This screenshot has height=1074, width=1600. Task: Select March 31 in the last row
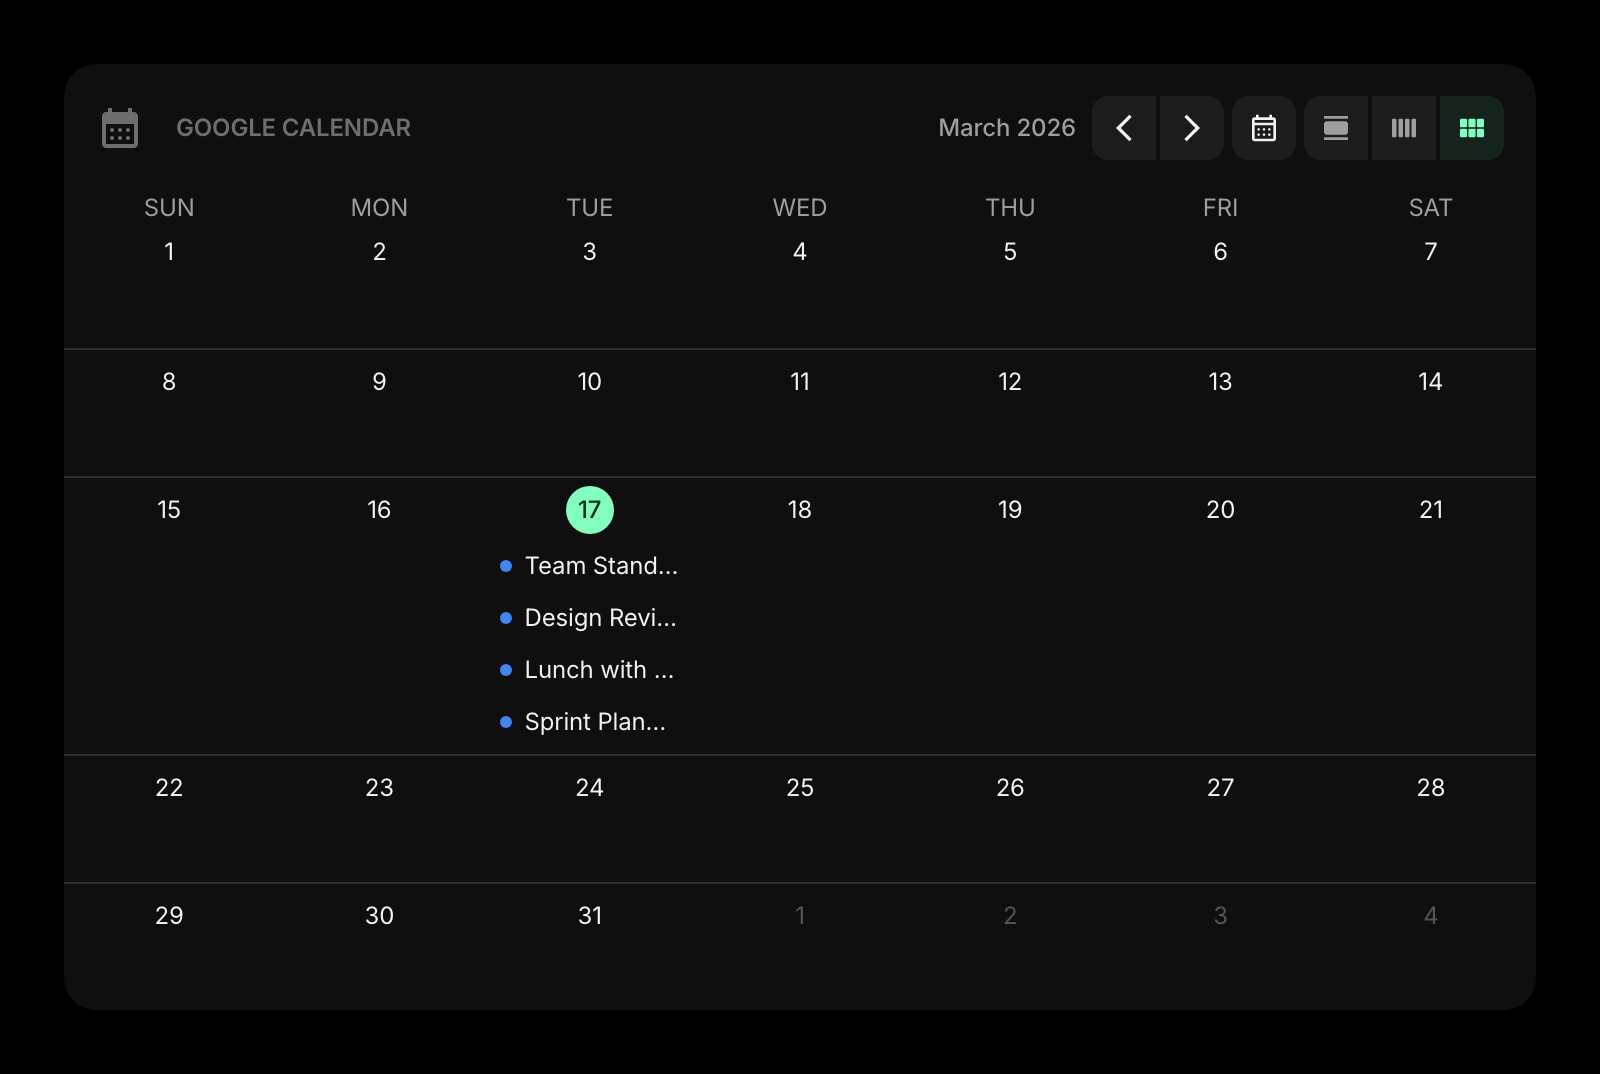(589, 914)
